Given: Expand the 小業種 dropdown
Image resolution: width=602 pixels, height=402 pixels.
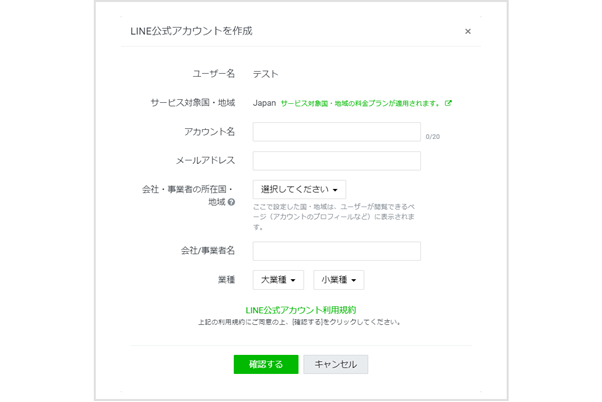Looking at the screenshot, I should pos(338,280).
